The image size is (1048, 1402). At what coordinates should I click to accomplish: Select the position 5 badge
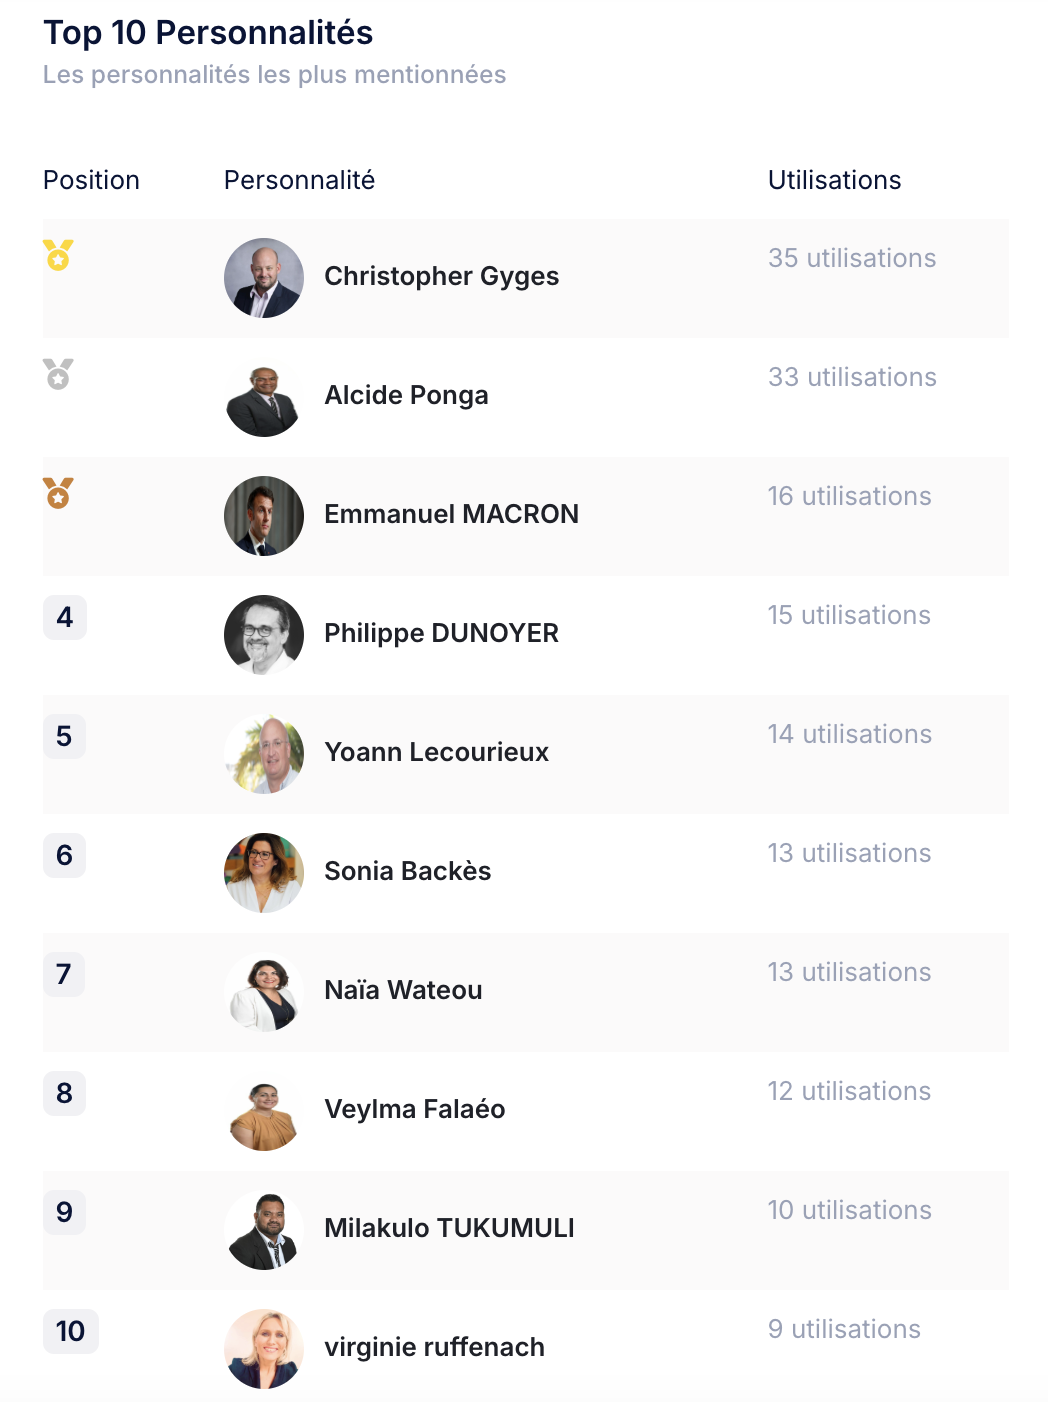(x=64, y=736)
